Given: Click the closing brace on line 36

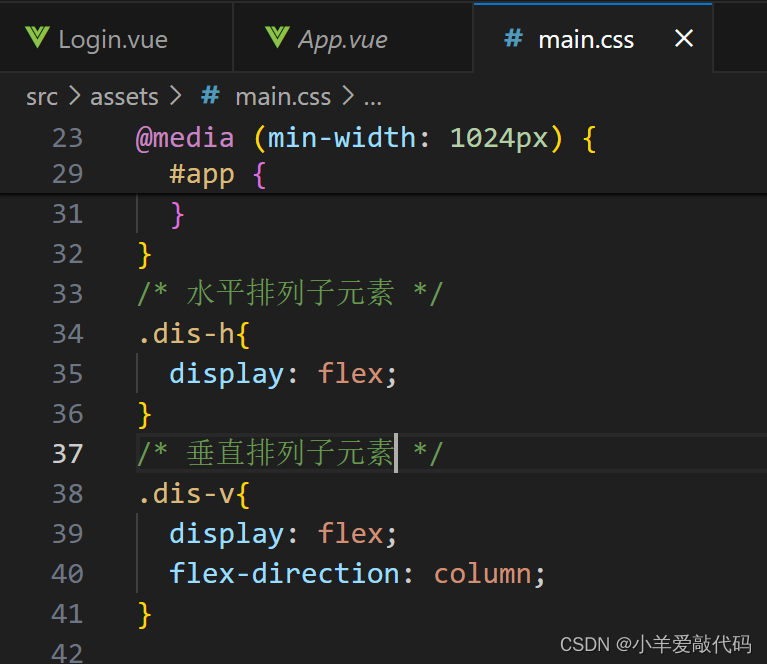Looking at the screenshot, I should coord(145,415).
